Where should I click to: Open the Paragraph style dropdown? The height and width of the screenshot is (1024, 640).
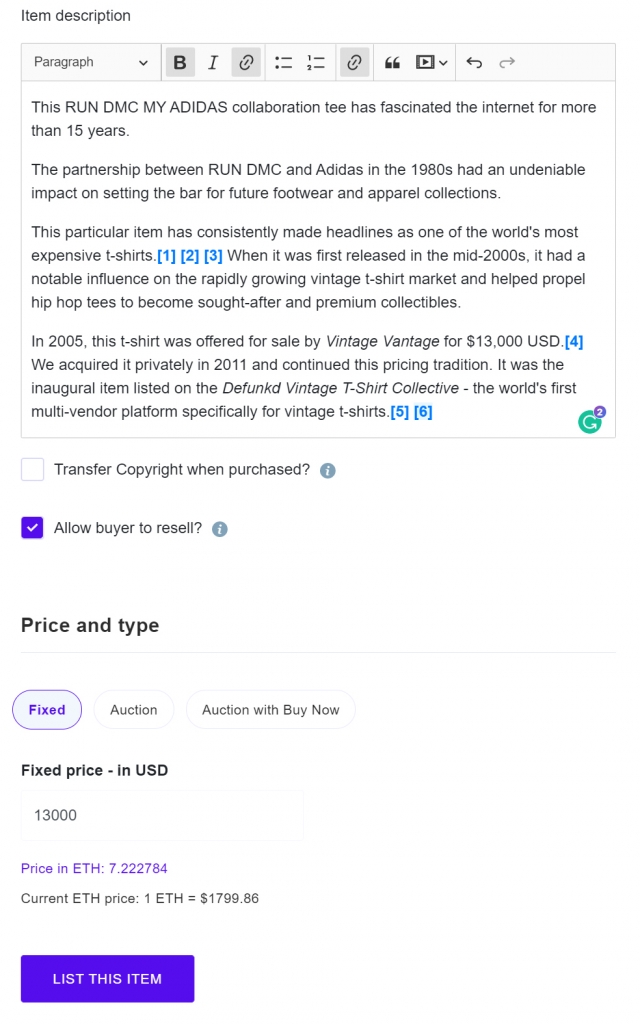pos(90,62)
